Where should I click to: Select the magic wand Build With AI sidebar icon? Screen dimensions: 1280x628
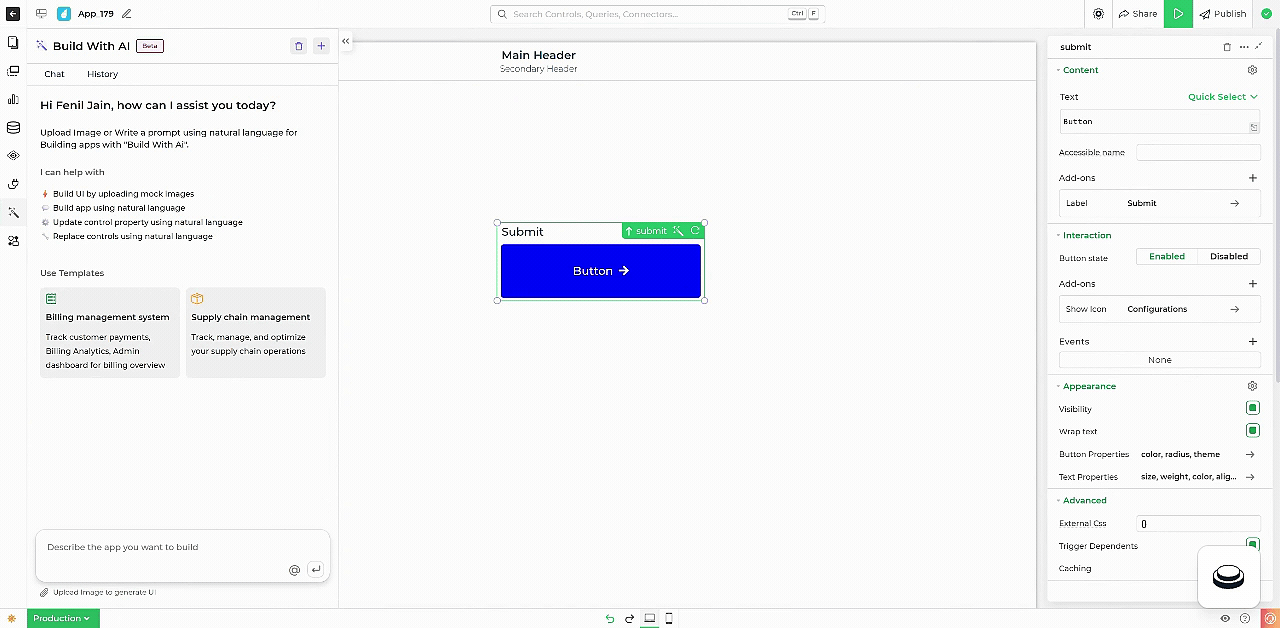coord(13,212)
